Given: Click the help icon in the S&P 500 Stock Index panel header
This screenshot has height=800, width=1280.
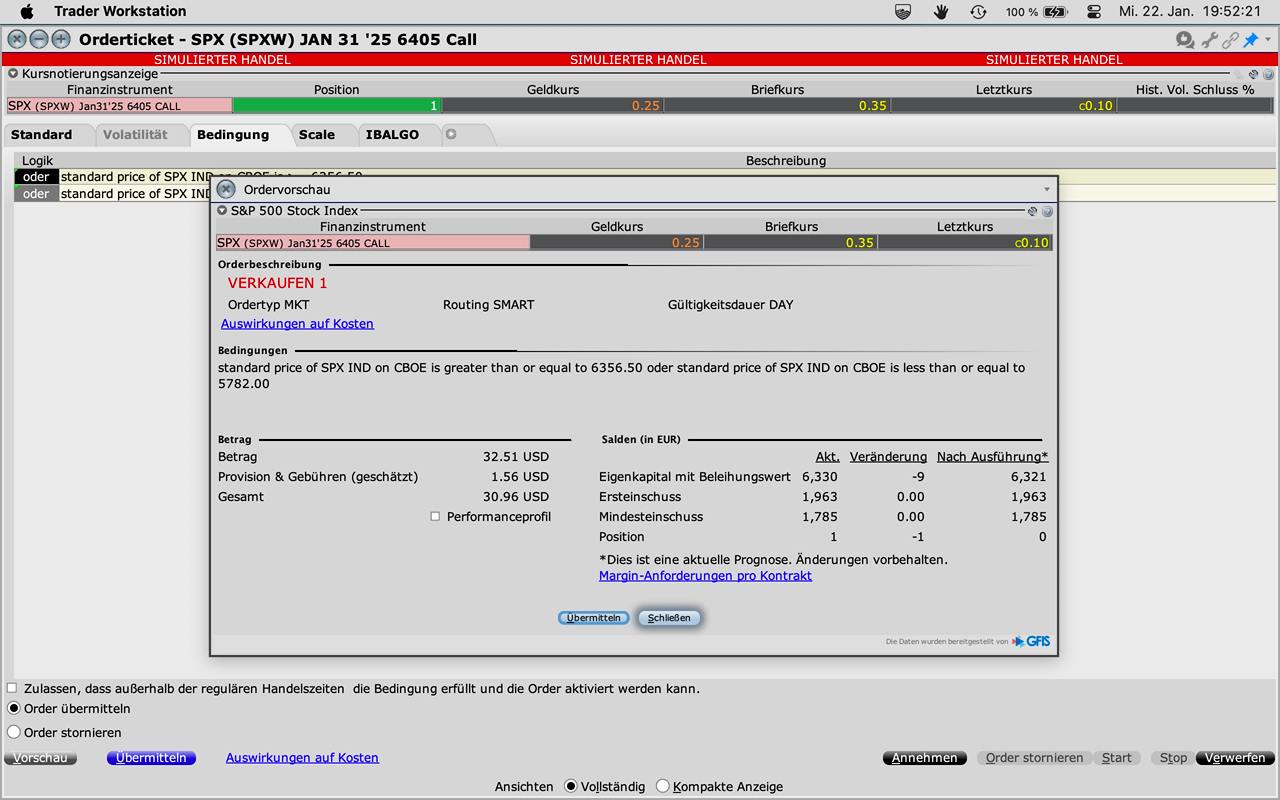Looking at the screenshot, I should [x=1047, y=212].
